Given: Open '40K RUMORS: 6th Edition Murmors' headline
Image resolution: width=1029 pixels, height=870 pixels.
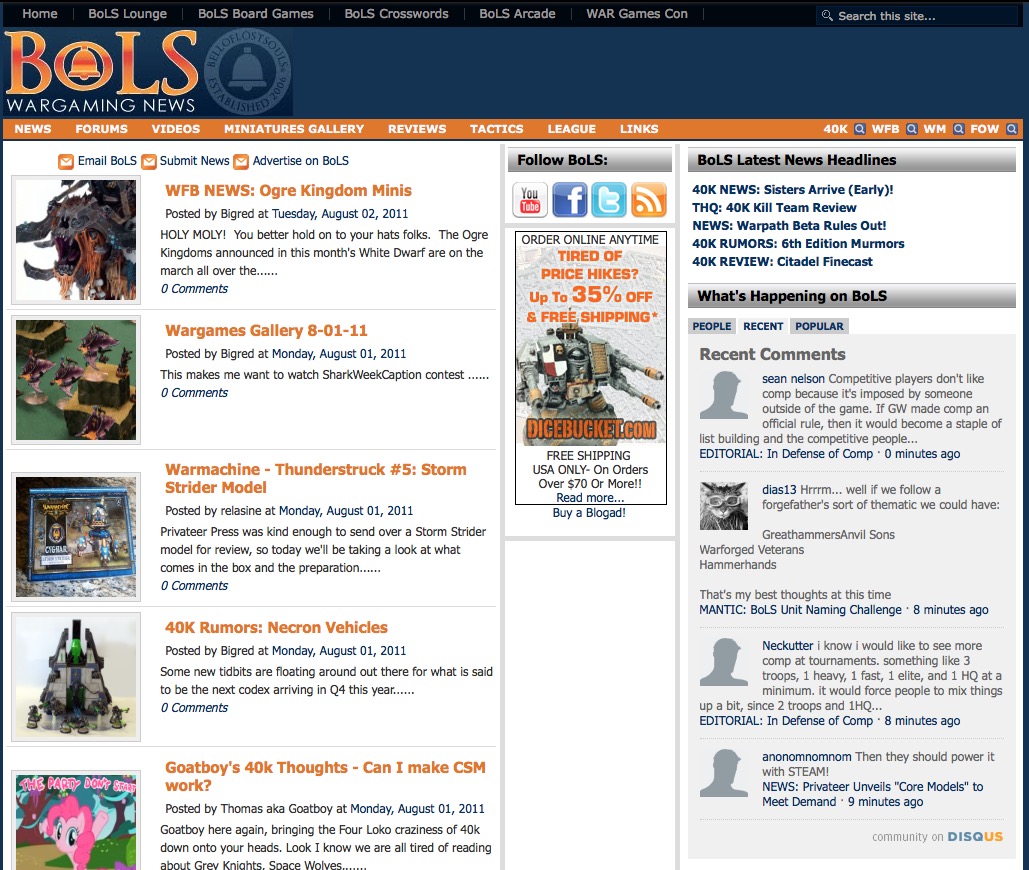Looking at the screenshot, I should pyautogui.click(x=798, y=243).
